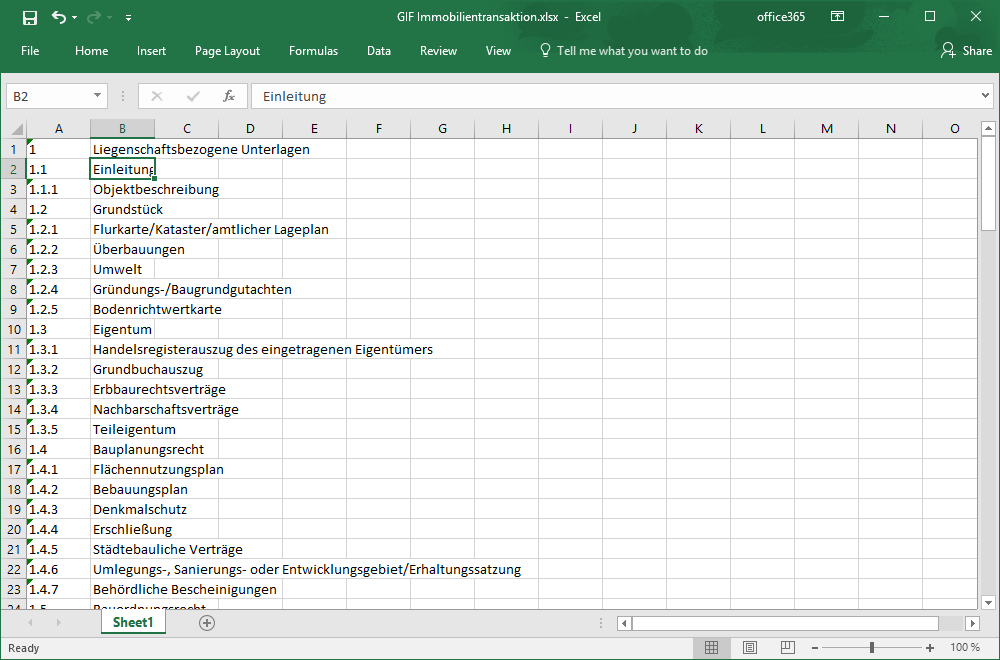Click cell Flurkarte/Kataster/amtlicher Lageplan
The height and width of the screenshot is (660, 1000).
tap(210, 230)
